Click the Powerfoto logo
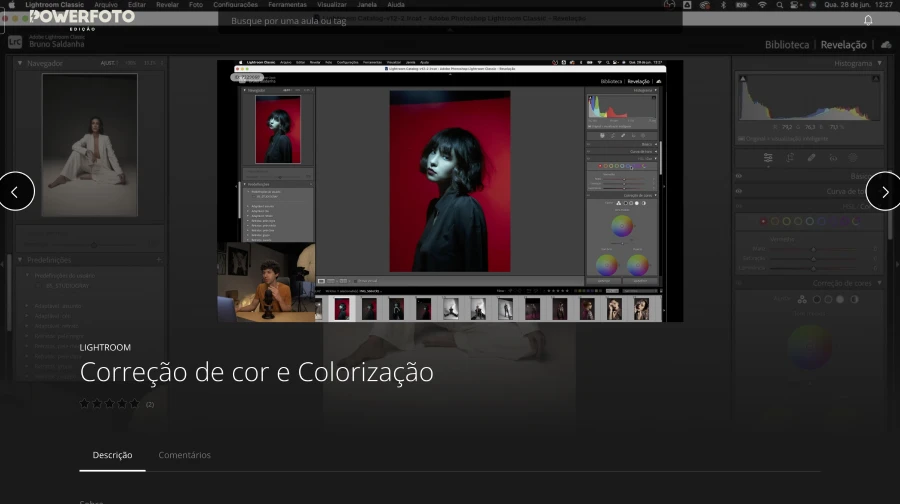900x504 pixels. click(x=82, y=19)
